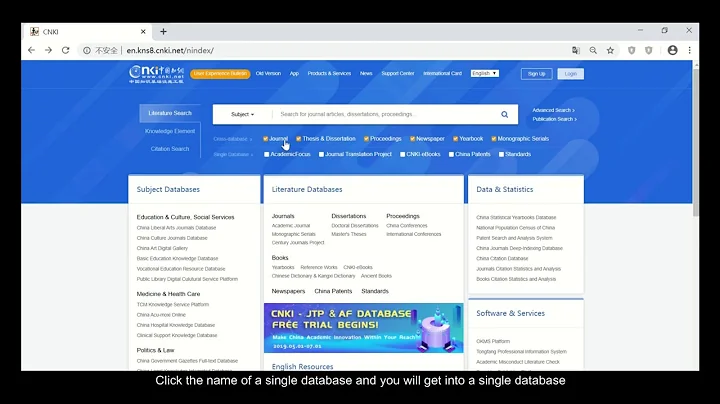Click in the literature search input field

coord(386,114)
